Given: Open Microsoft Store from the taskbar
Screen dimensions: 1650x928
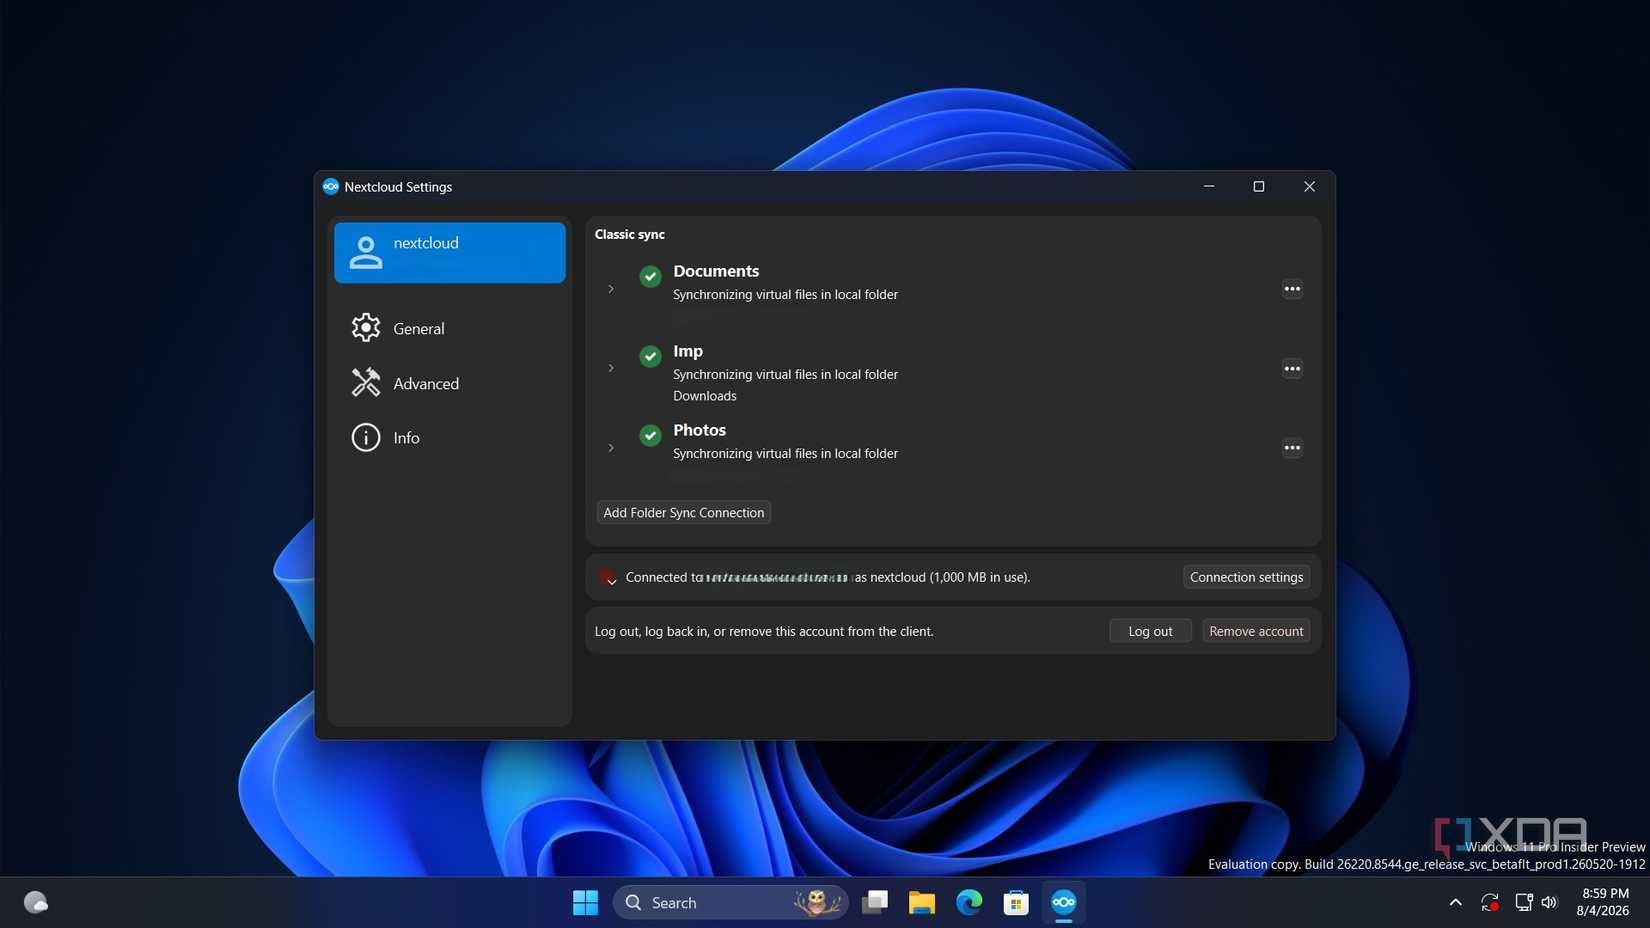Looking at the screenshot, I should (1016, 902).
